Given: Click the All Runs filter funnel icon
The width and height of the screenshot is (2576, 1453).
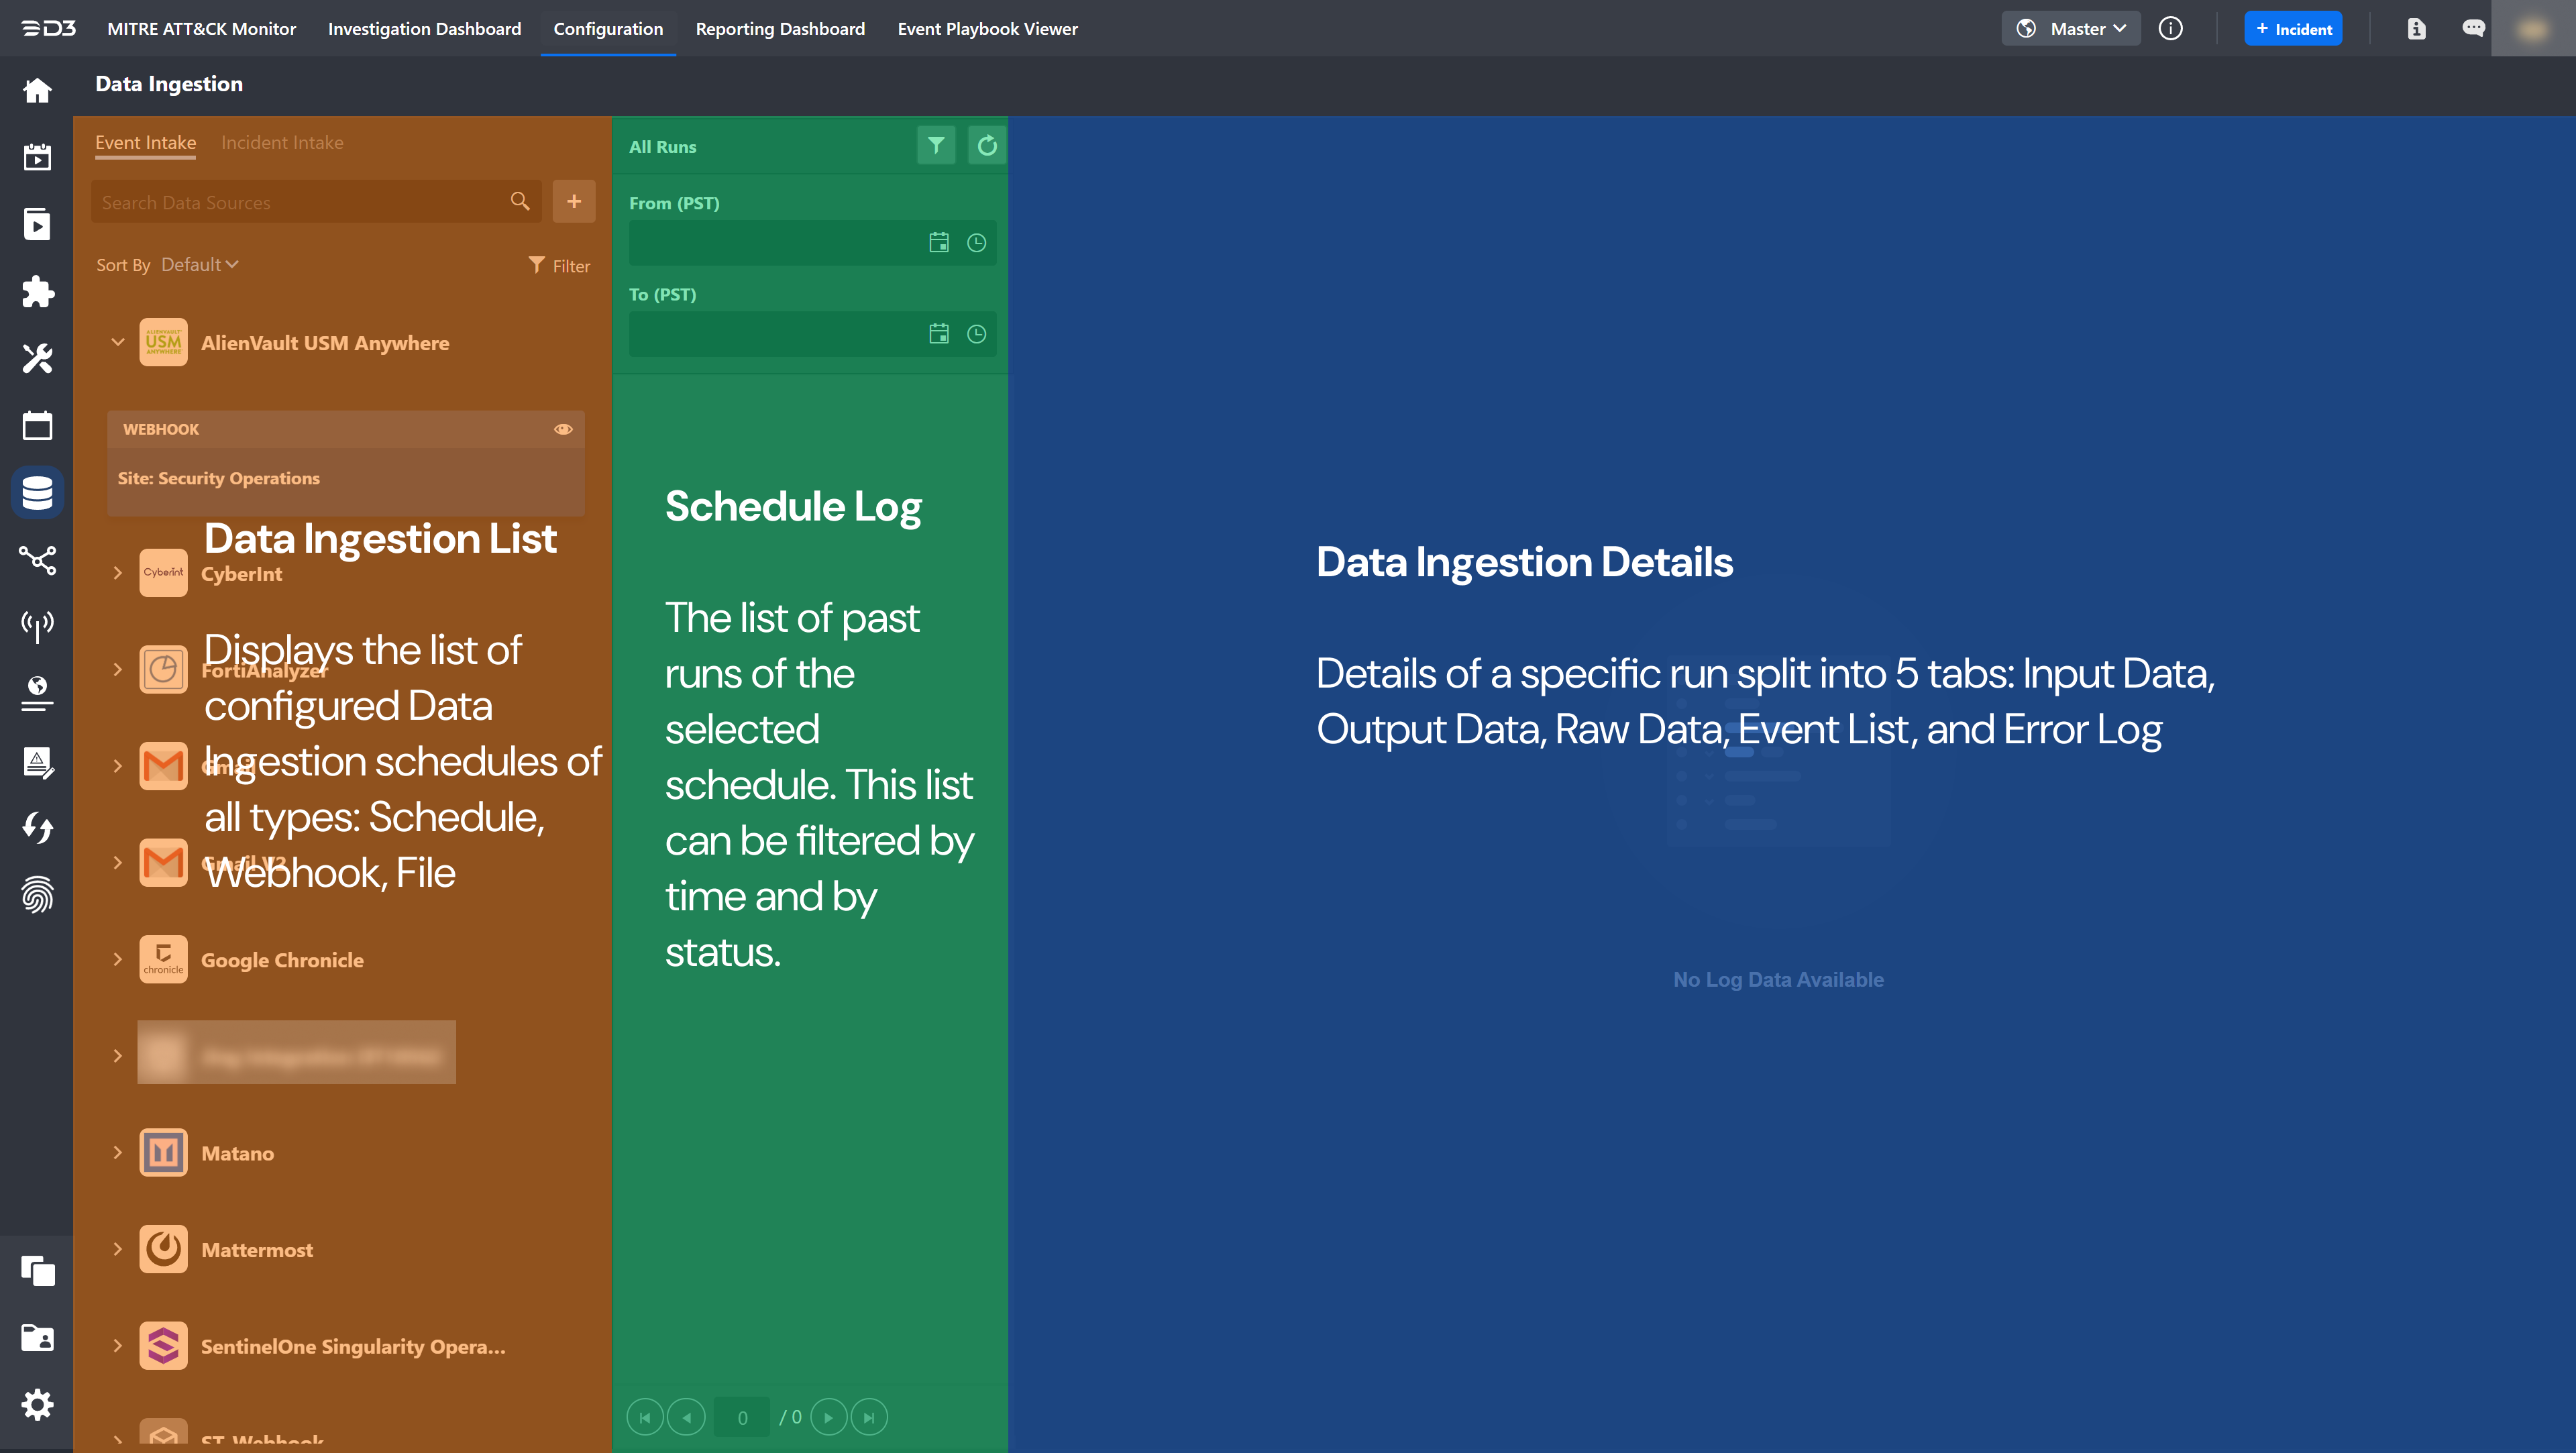Looking at the screenshot, I should coord(936,146).
